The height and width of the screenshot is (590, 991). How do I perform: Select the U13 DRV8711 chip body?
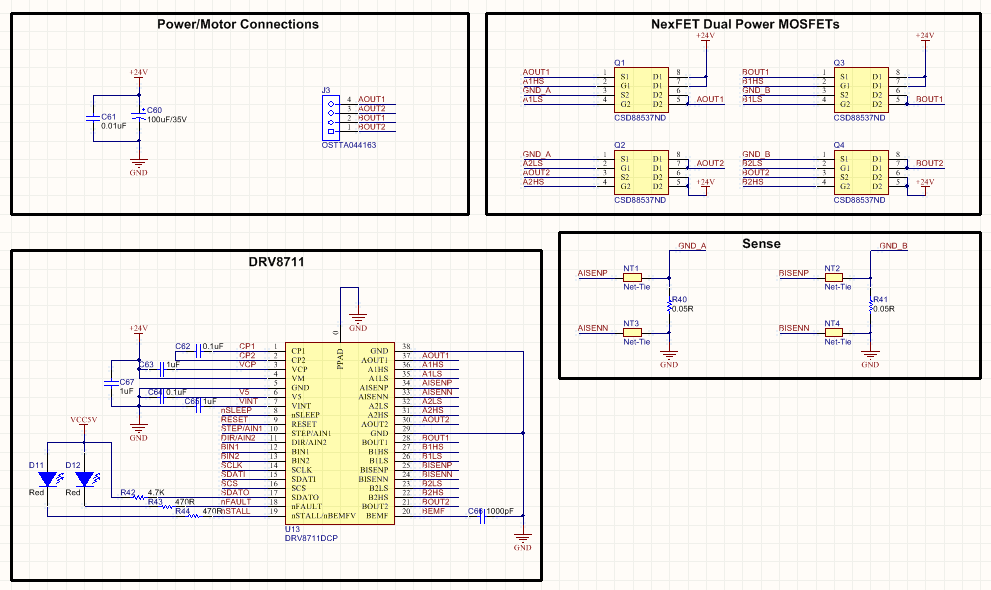339,433
